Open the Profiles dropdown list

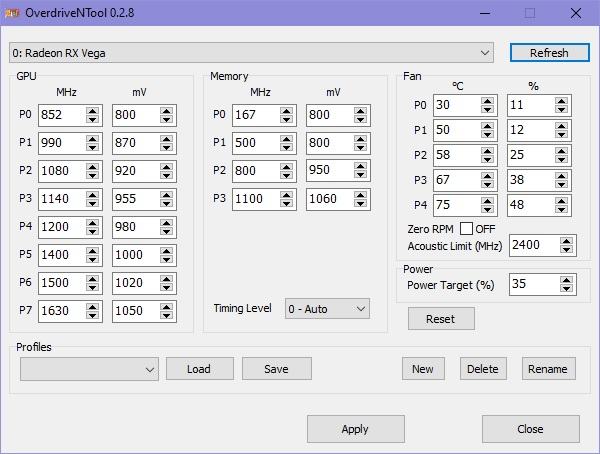pyautogui.click(x=89, y=369)
